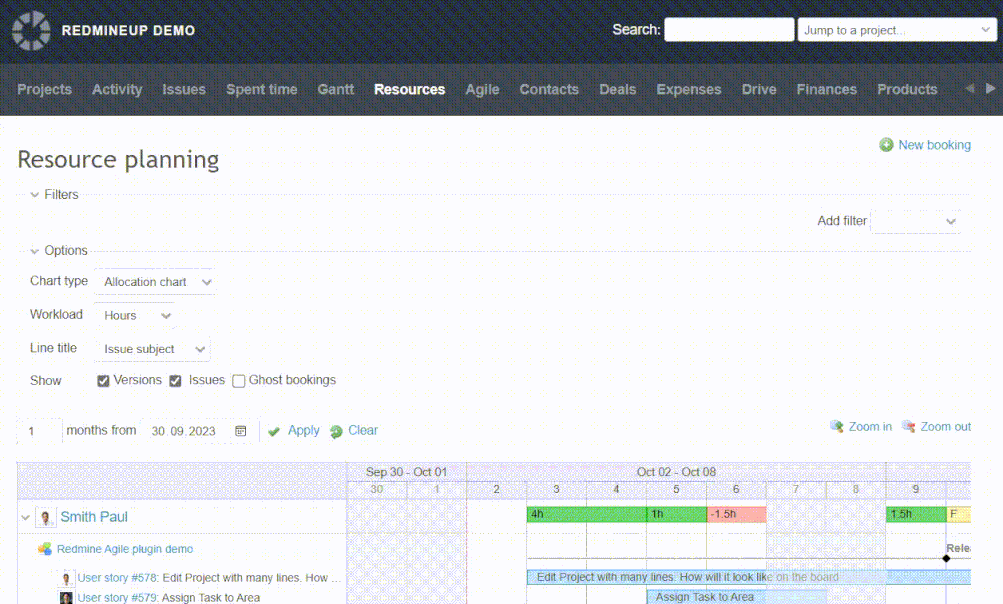Uncheck the Versions checkbox

[103, 381]
